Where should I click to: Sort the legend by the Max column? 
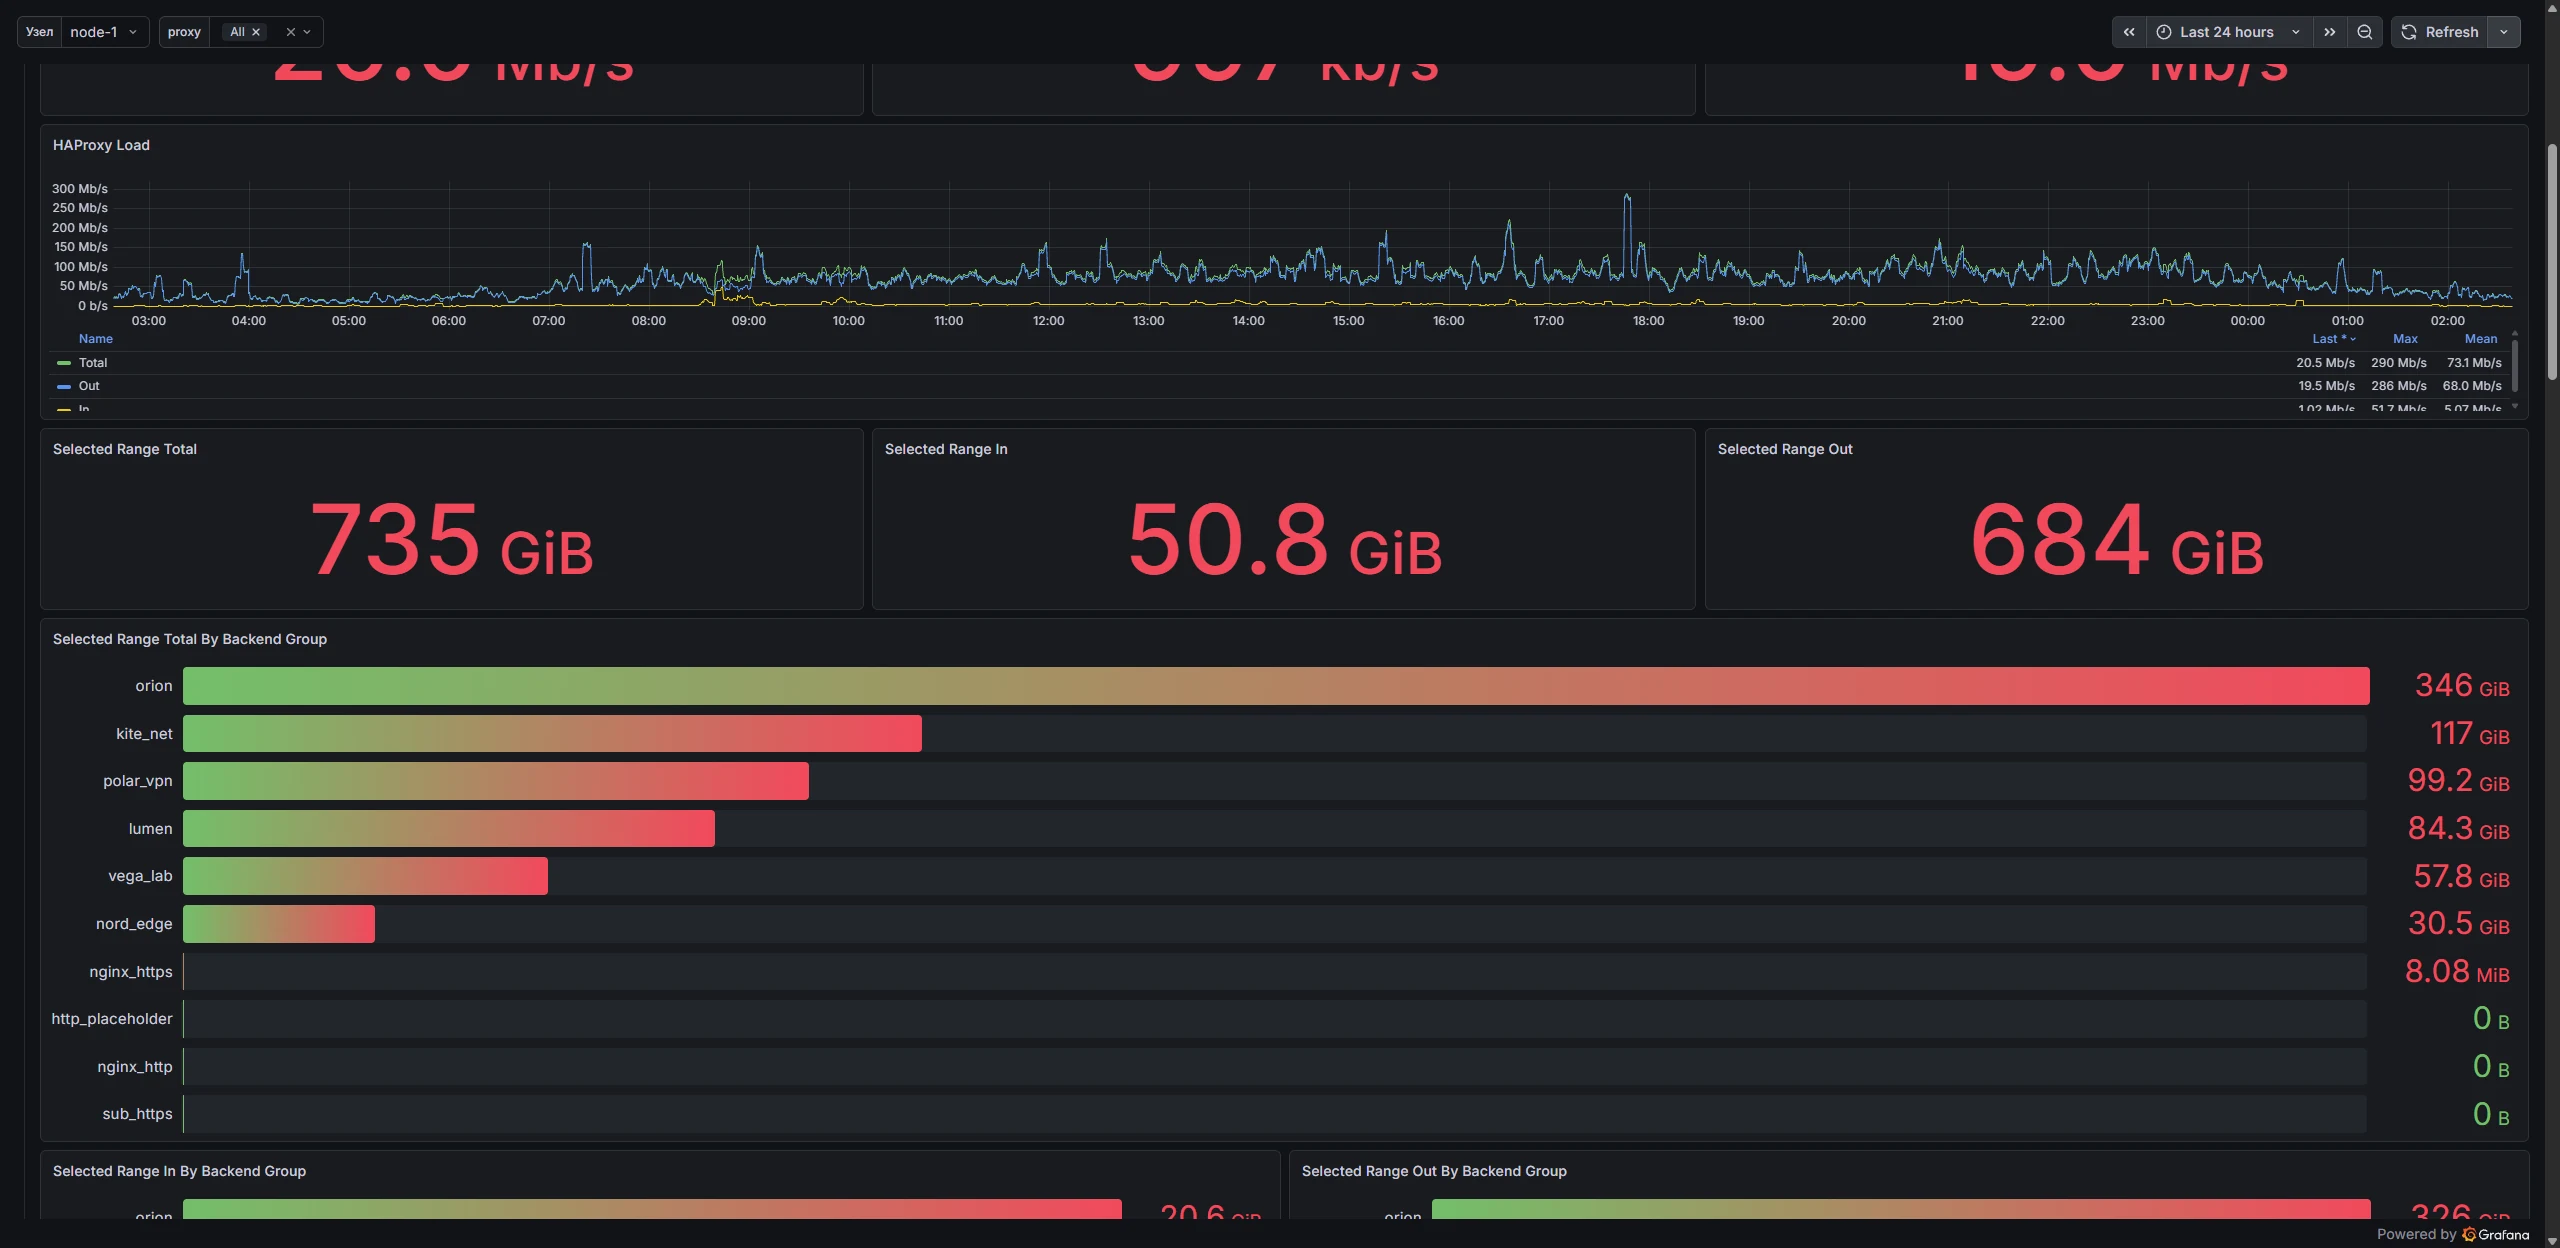(2405, 339)
